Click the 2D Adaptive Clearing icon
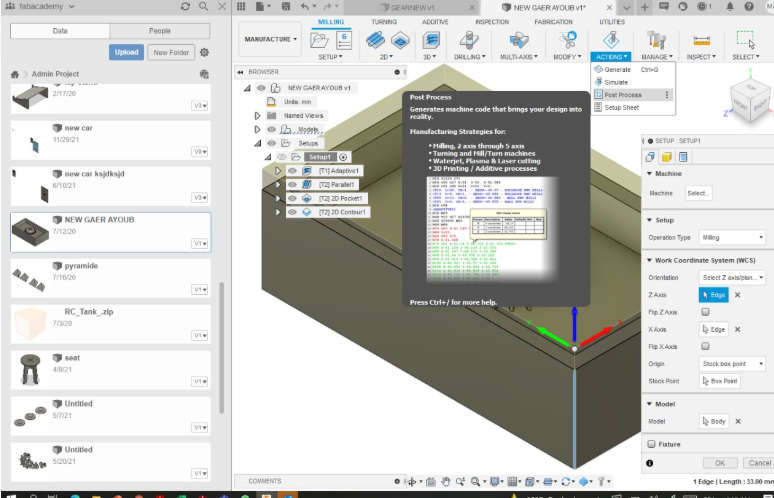774x498 pixels. pyautogui.click(x=376, y=40)
